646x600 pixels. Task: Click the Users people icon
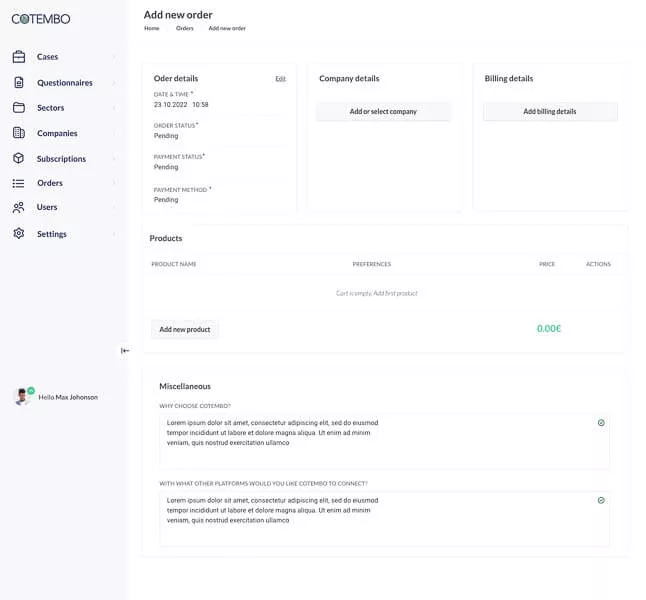tap(19, 207)
